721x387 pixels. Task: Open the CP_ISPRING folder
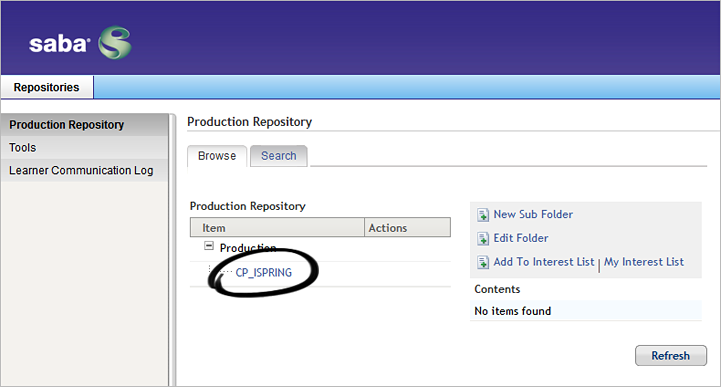[263, 273]
